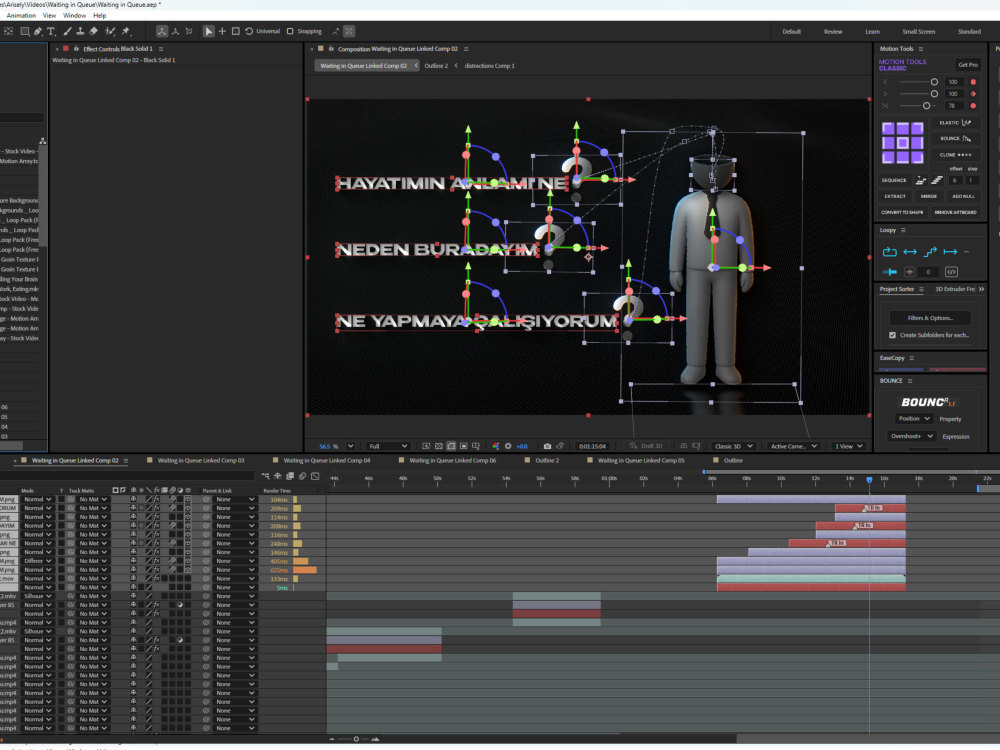
Task: Click the Loopy expression code icon
Action: point(951,272)
